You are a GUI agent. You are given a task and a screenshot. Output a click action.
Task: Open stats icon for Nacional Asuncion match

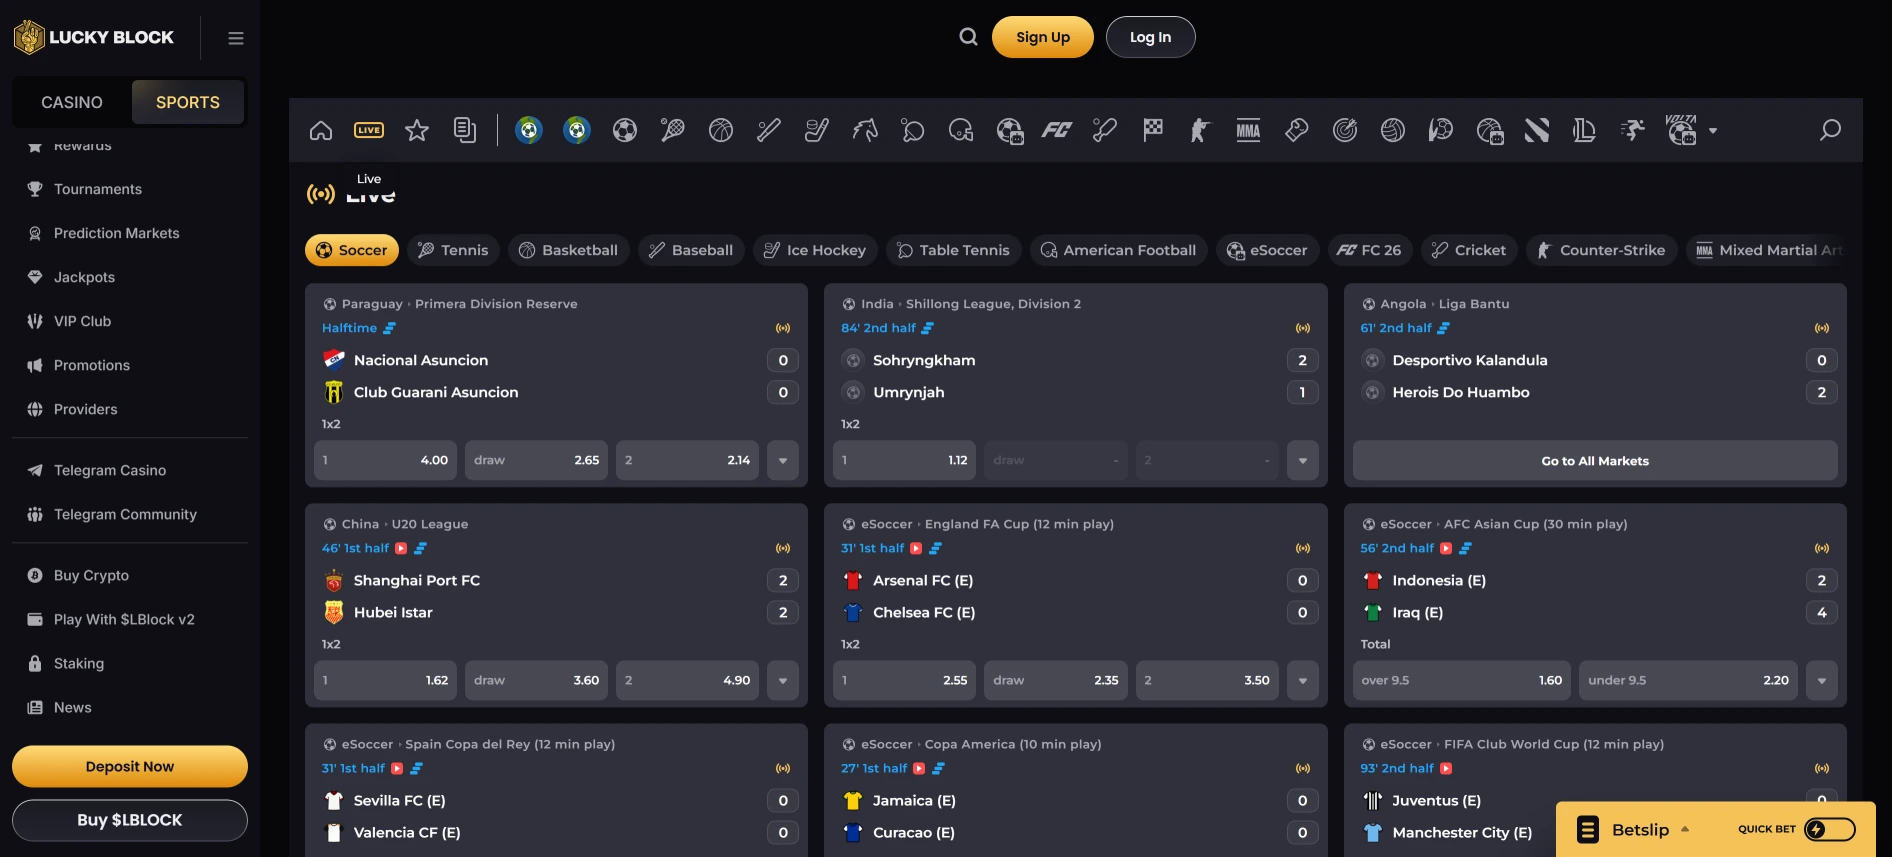click(390, 328)
